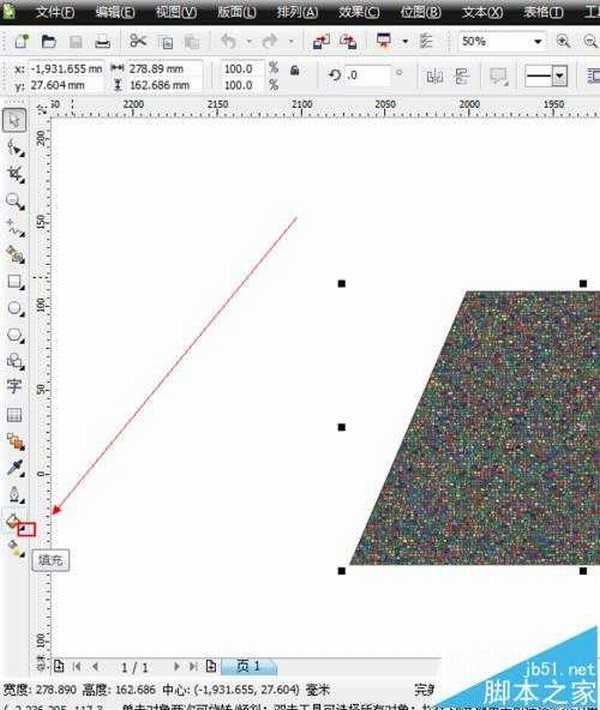Click the Print icon in toolbar
The width and height of the screenshot is (600, 710).
click(101, 42)
